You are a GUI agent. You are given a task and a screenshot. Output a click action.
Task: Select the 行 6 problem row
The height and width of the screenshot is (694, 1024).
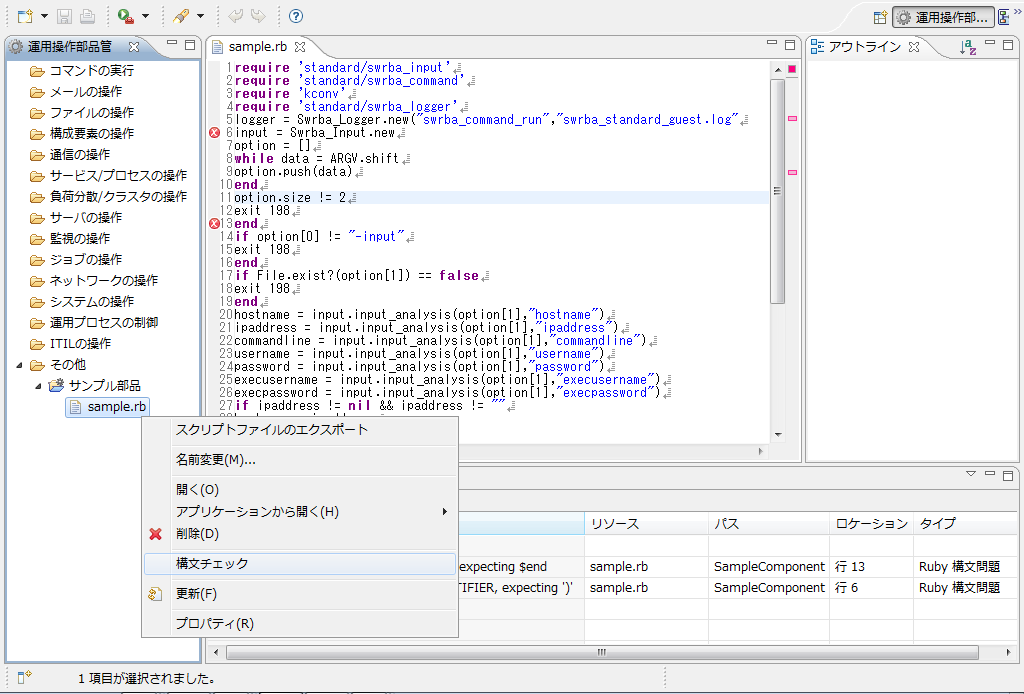(738, 588)
